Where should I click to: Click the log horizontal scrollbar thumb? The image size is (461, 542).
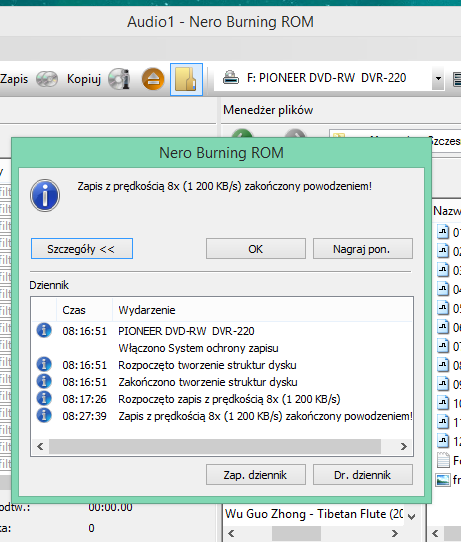pyautogui.click(x=215, y=446)
